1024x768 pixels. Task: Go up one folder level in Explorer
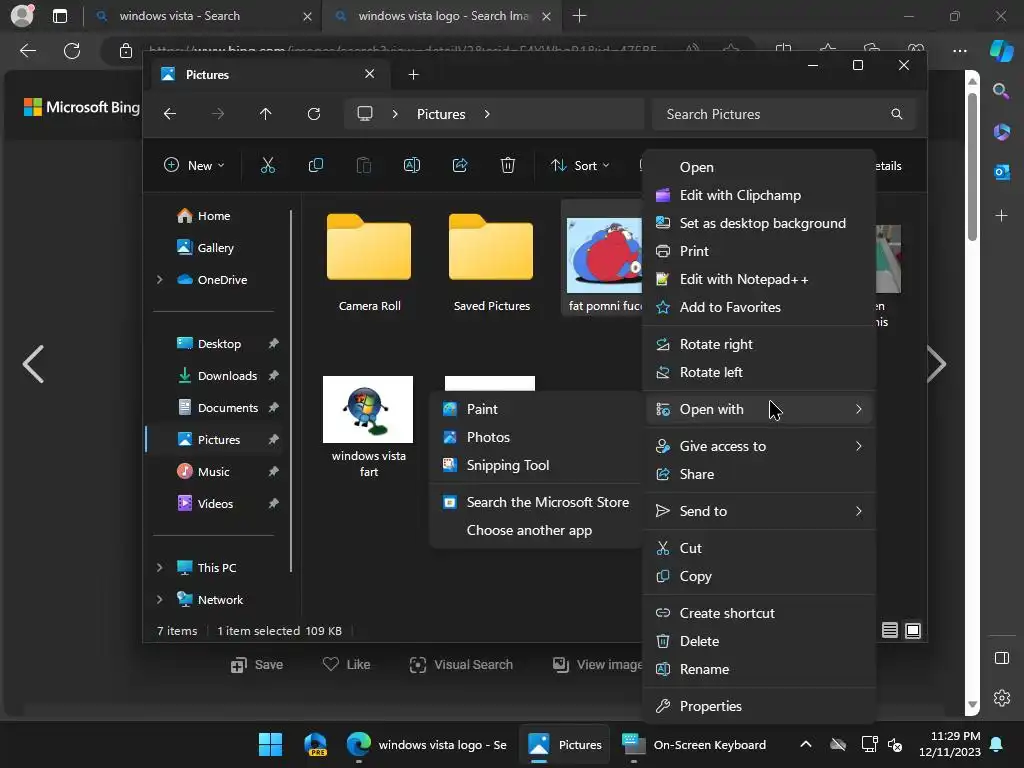[x=265, y=114]
